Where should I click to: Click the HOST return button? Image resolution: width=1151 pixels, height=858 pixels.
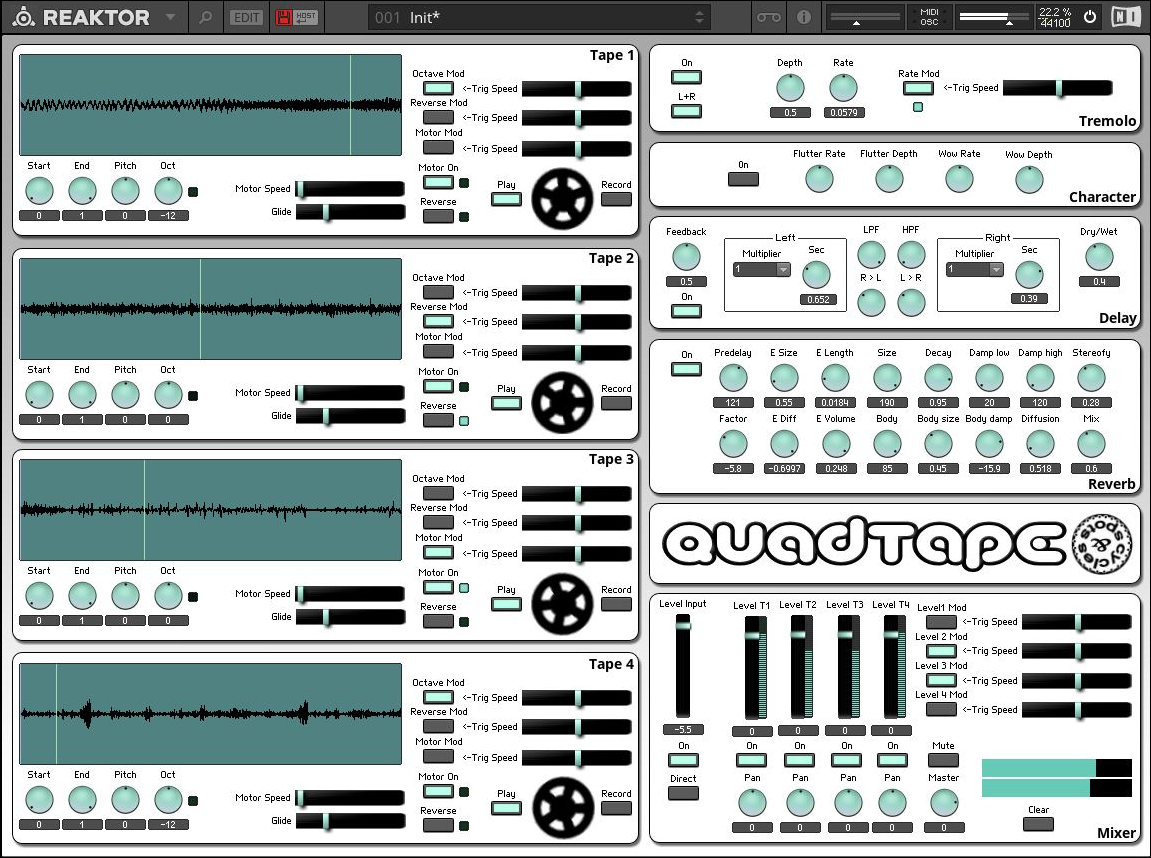click(x=306, y=18)
